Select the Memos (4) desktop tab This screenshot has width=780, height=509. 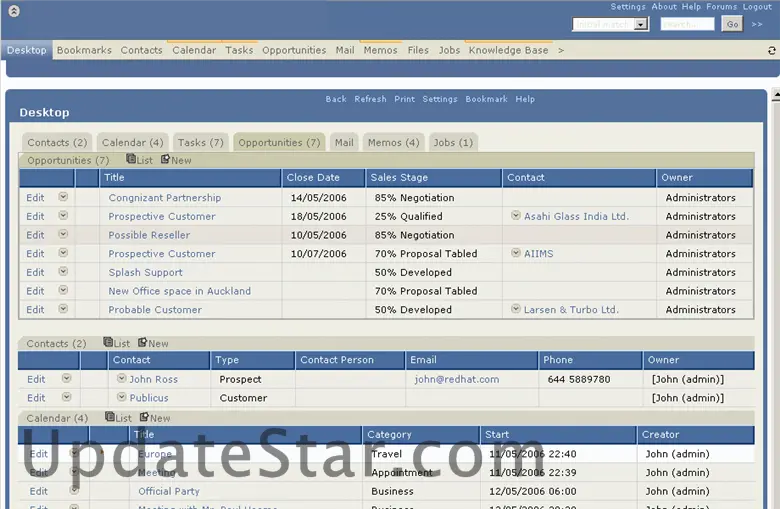click(x=393, y=143)
